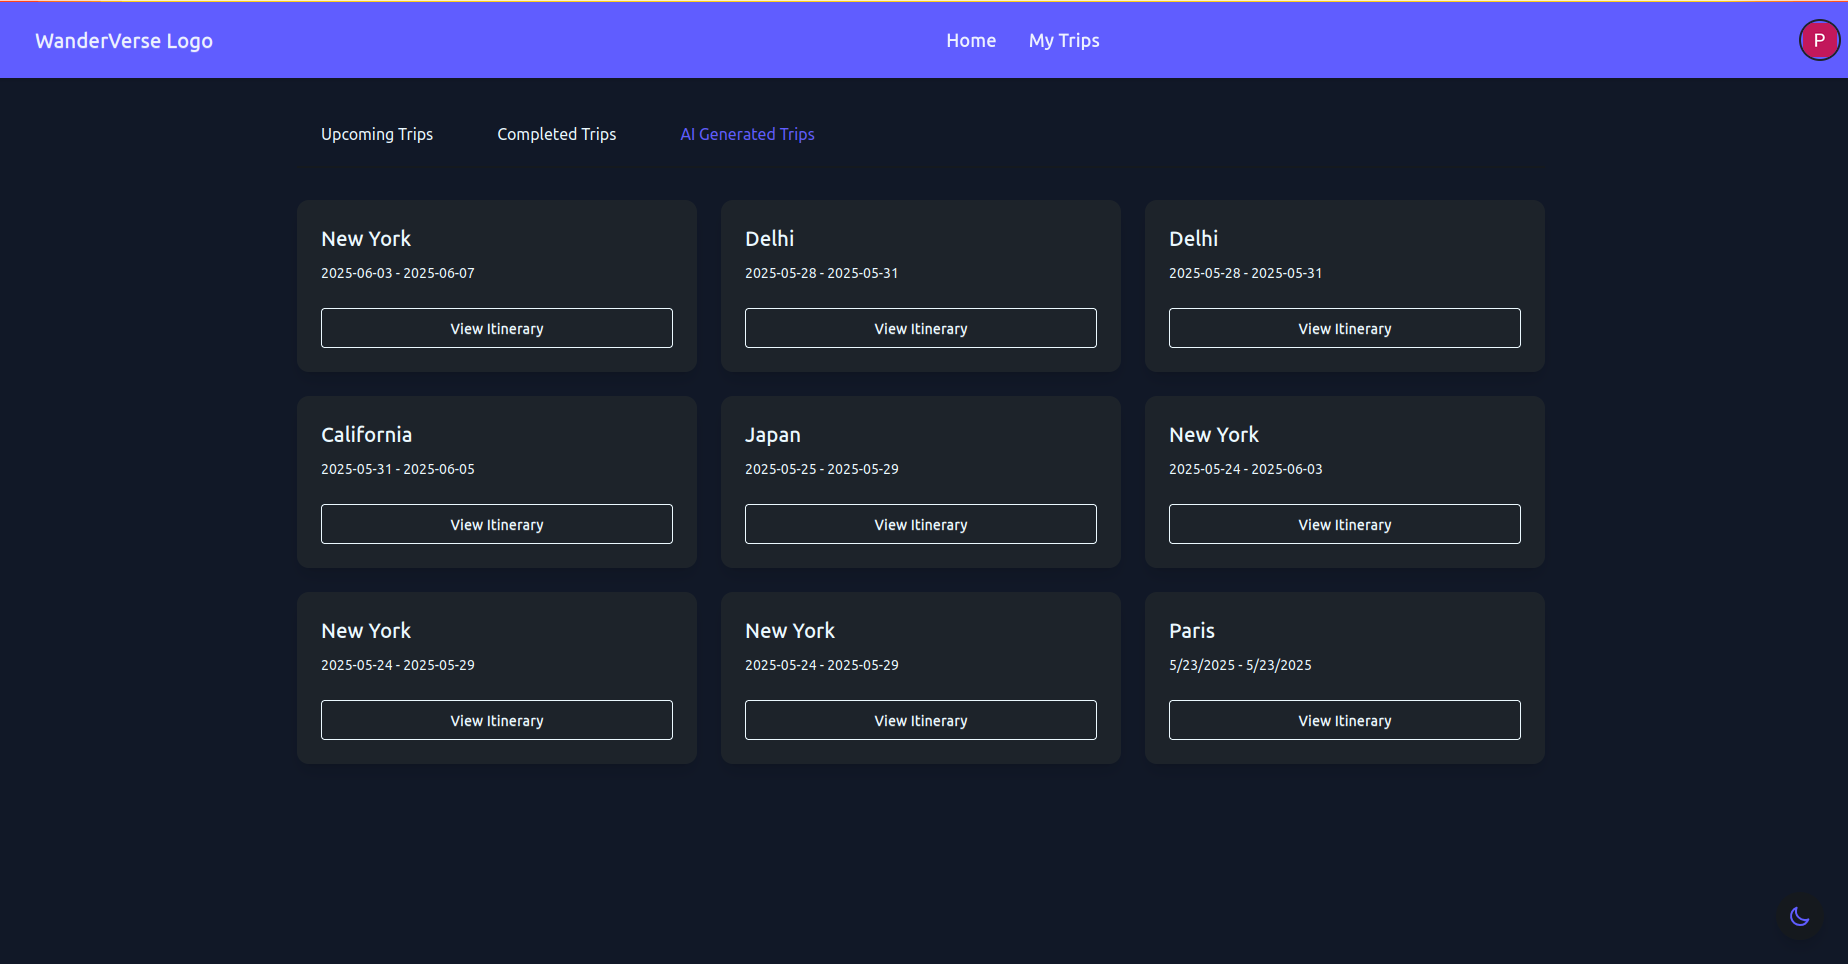View itinerary for the Japan trip
The width and height of the screenshot is (1848, 964).
tap(920, 524)
